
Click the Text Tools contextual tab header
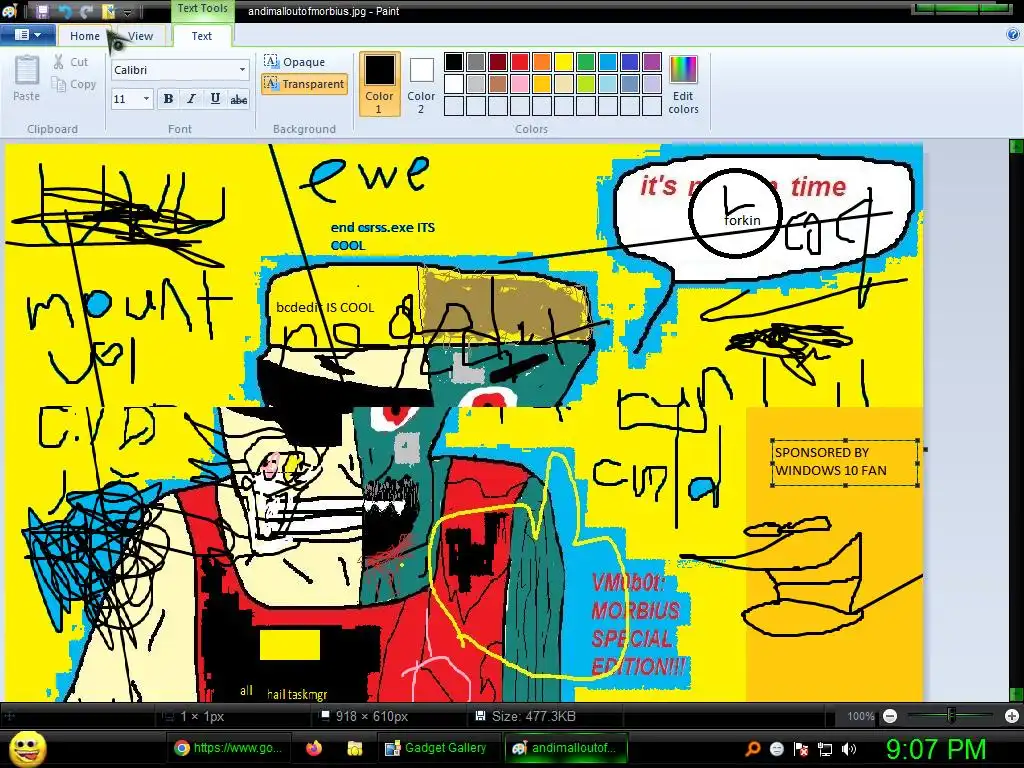pyautogui.click(x=202, y=9)
